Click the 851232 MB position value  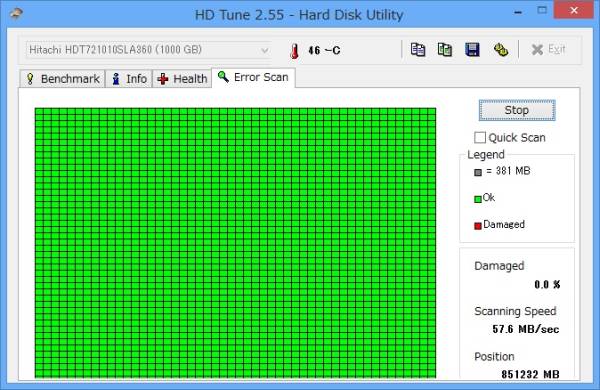[x=530, y=374]
